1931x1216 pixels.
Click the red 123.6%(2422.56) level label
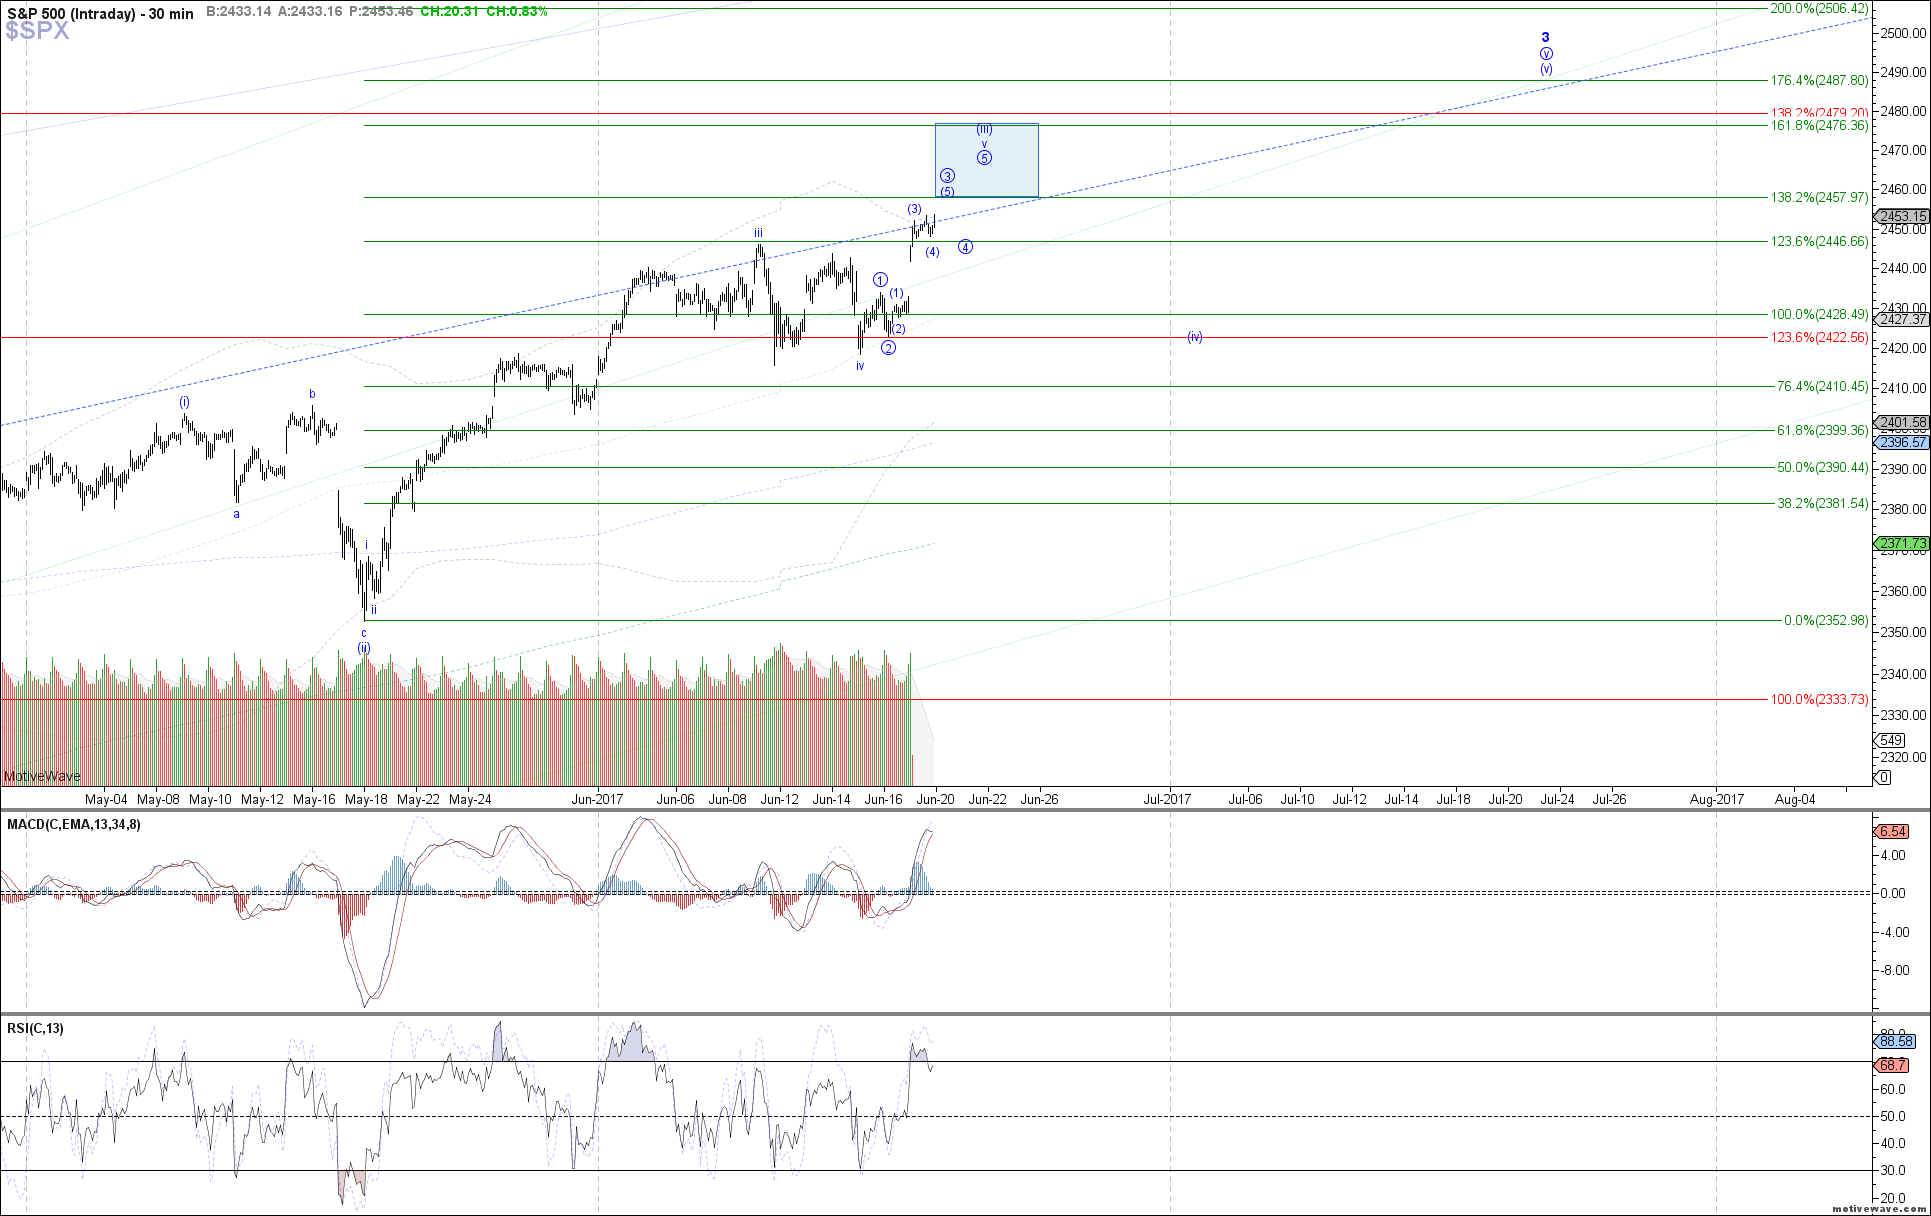[1819, 338]
